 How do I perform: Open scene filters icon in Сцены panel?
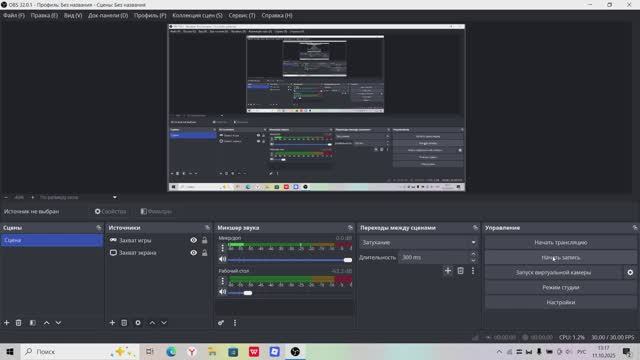pyautogui.click(x=33, y=322)
